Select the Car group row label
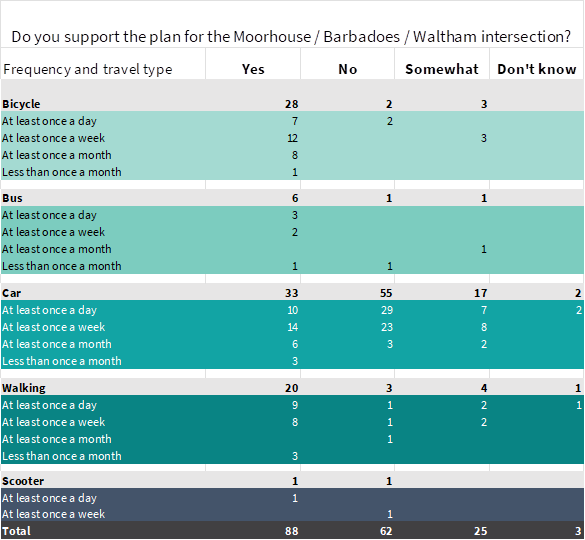Screen dimensions: 585x540 (x=11, y=293)
